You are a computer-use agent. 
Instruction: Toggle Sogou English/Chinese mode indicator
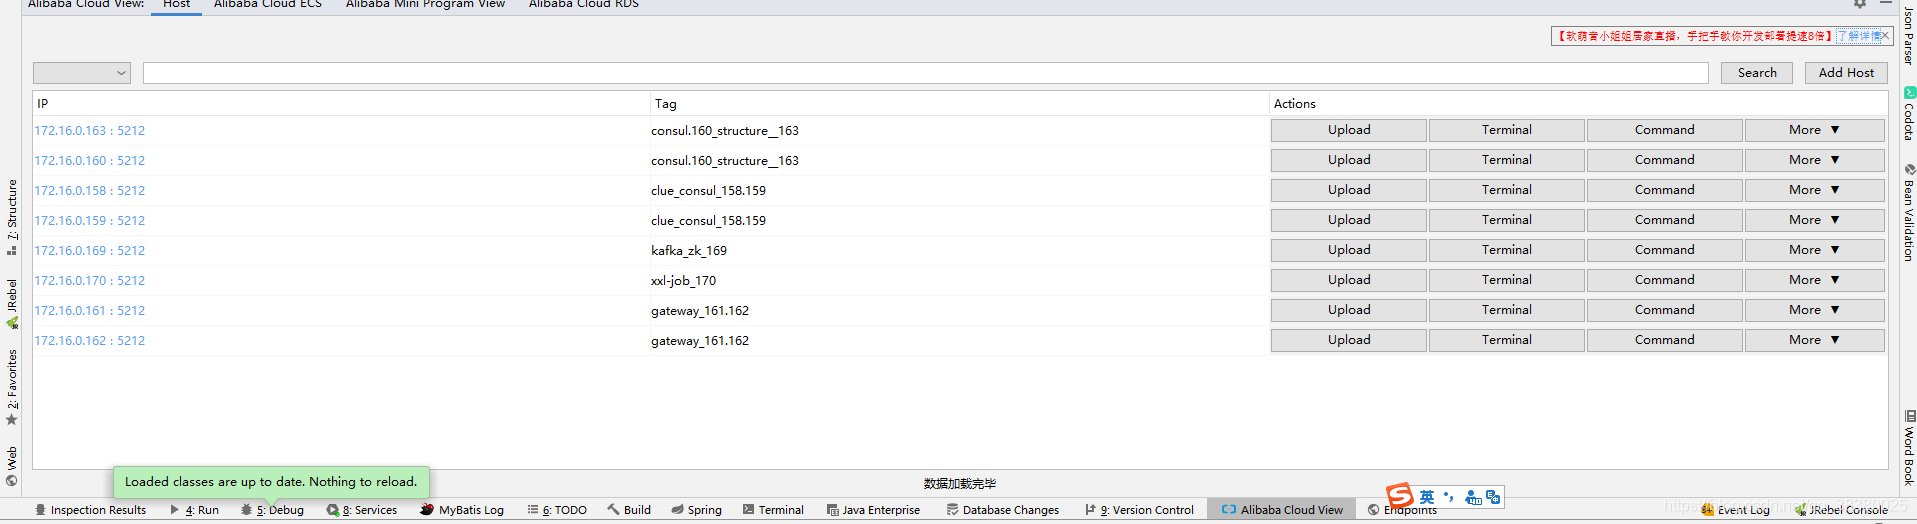coord(1427,497)
